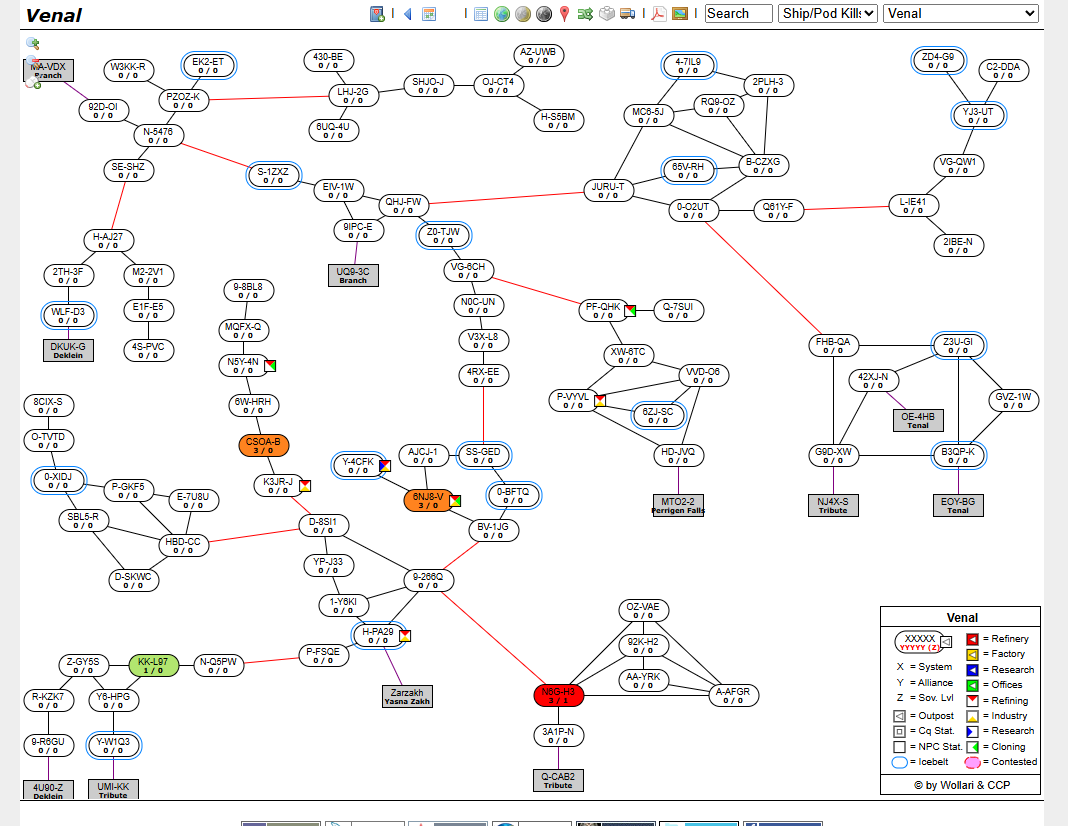Open adjacent region node Q-CAB2 Tribute

[x=558, y=780]
